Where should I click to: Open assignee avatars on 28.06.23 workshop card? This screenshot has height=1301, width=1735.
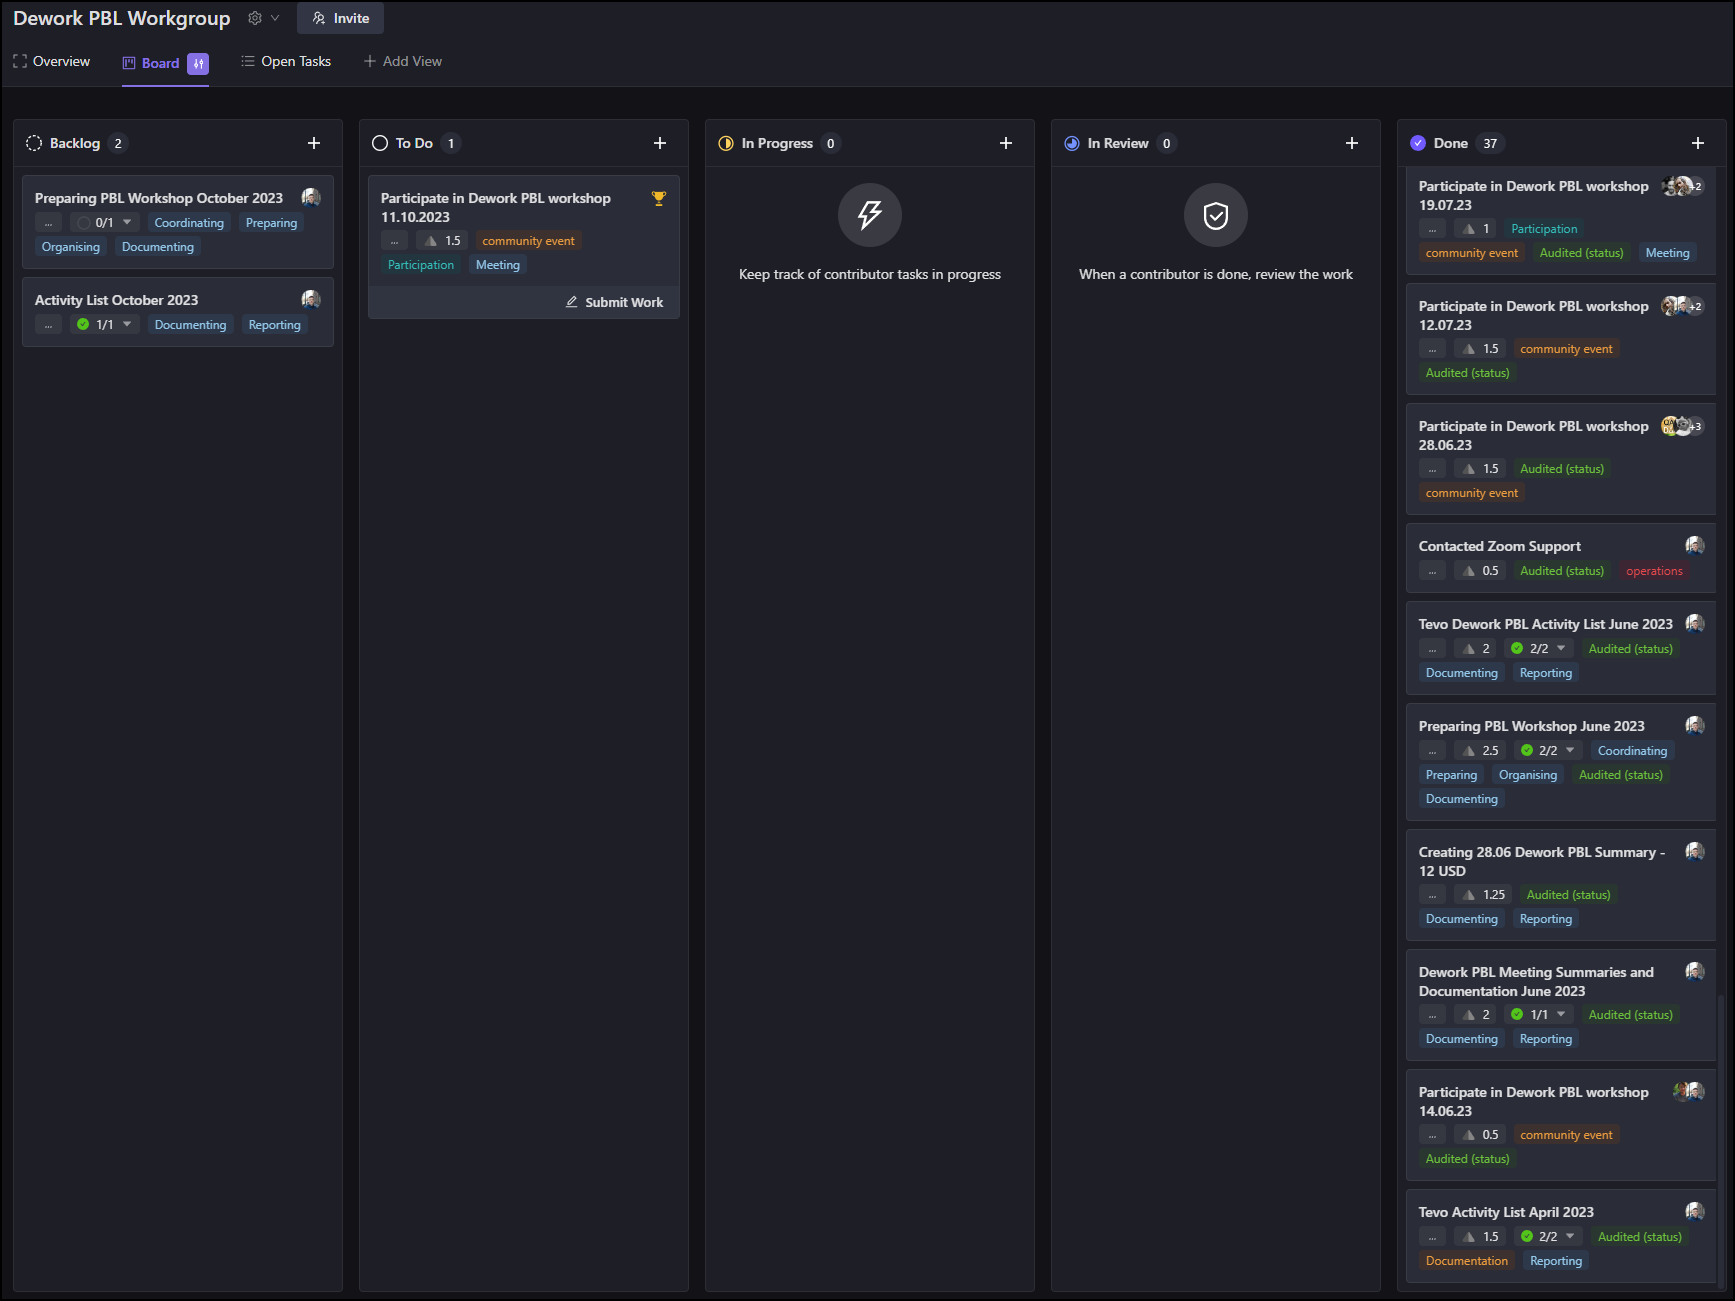click(1682, 426)
